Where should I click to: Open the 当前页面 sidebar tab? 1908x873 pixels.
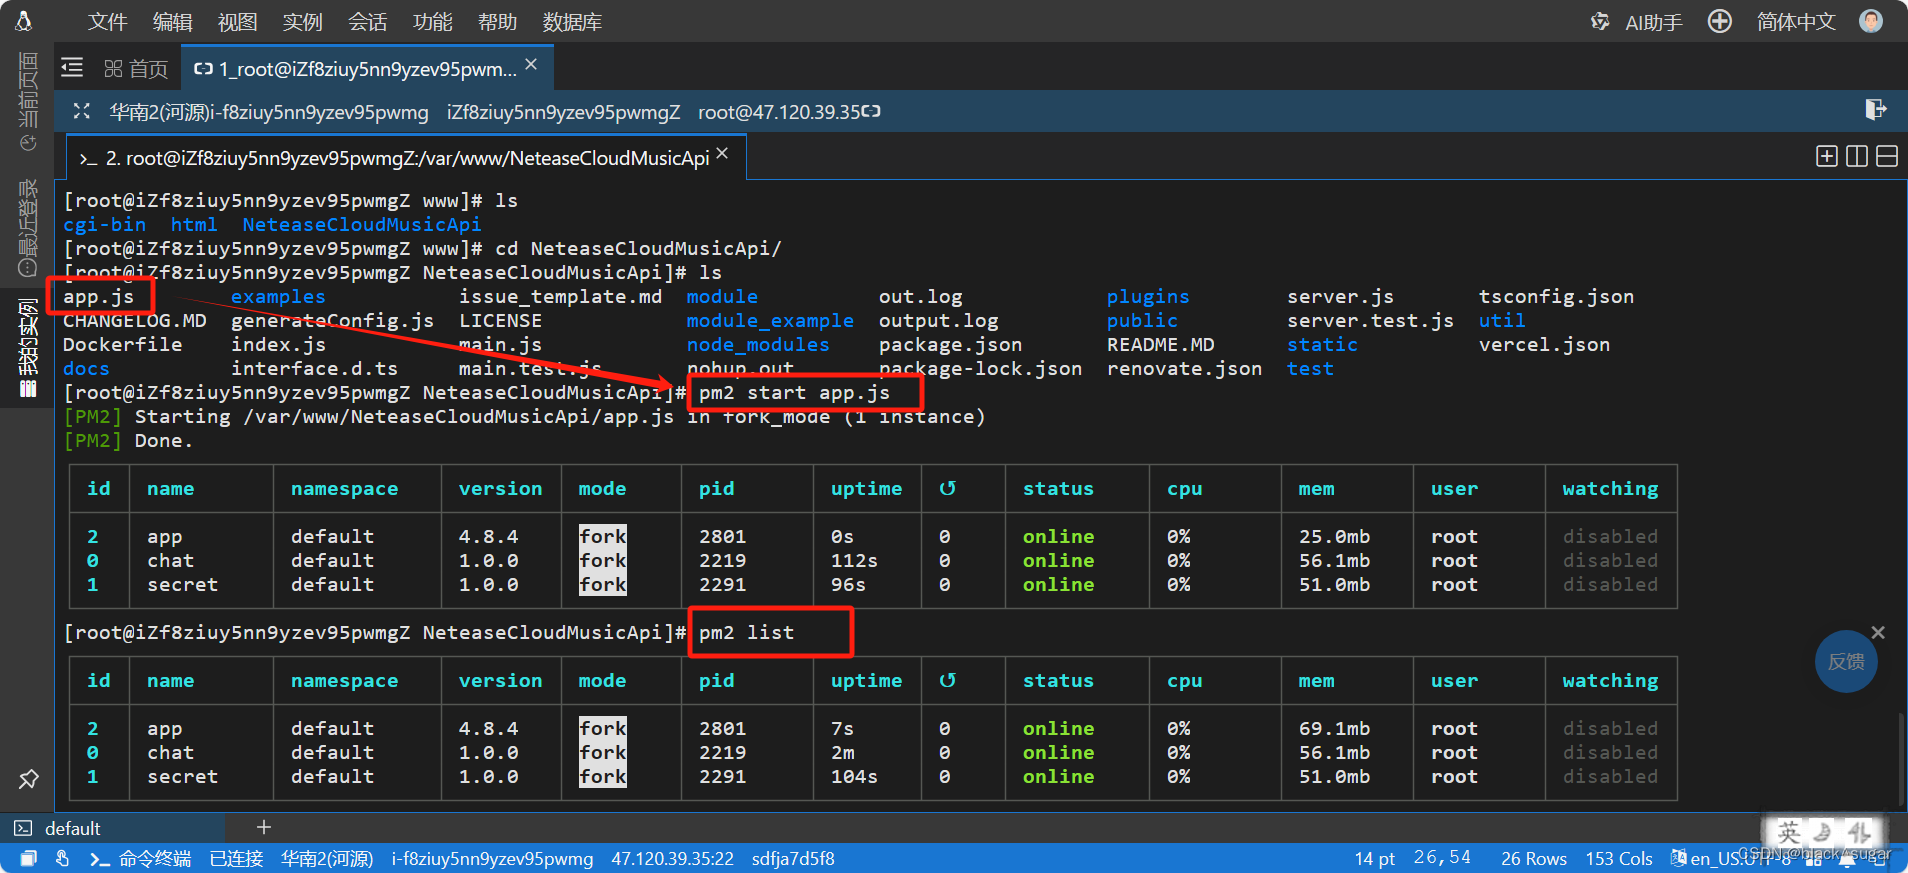click(28, 102)
